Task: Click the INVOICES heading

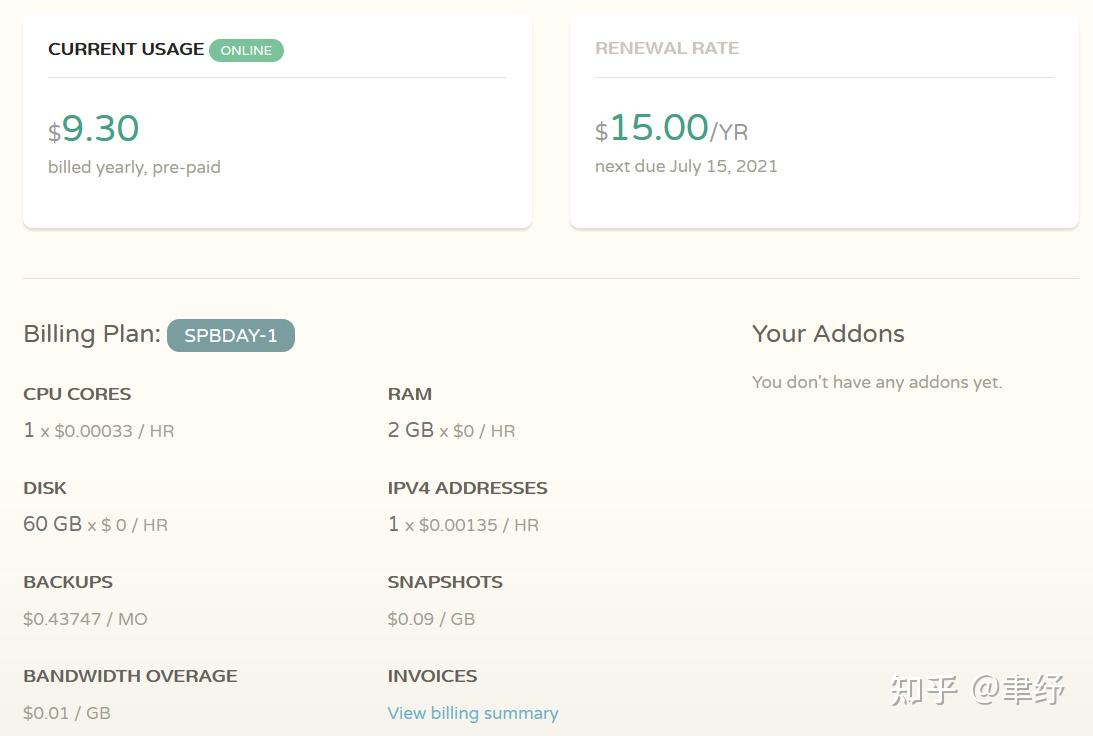Action: click(x=432, y=676)
